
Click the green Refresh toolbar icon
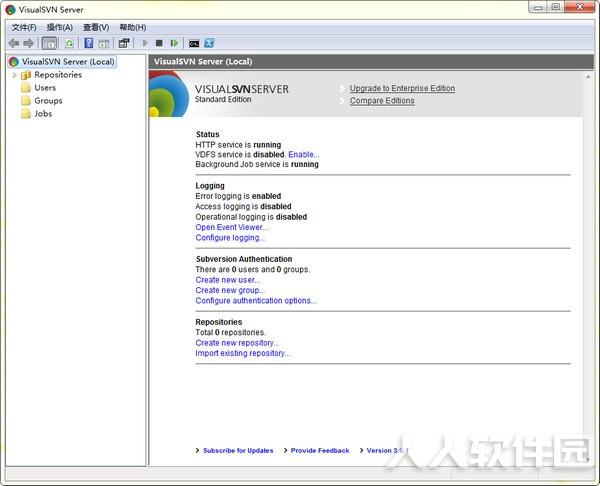pos(69,43)
